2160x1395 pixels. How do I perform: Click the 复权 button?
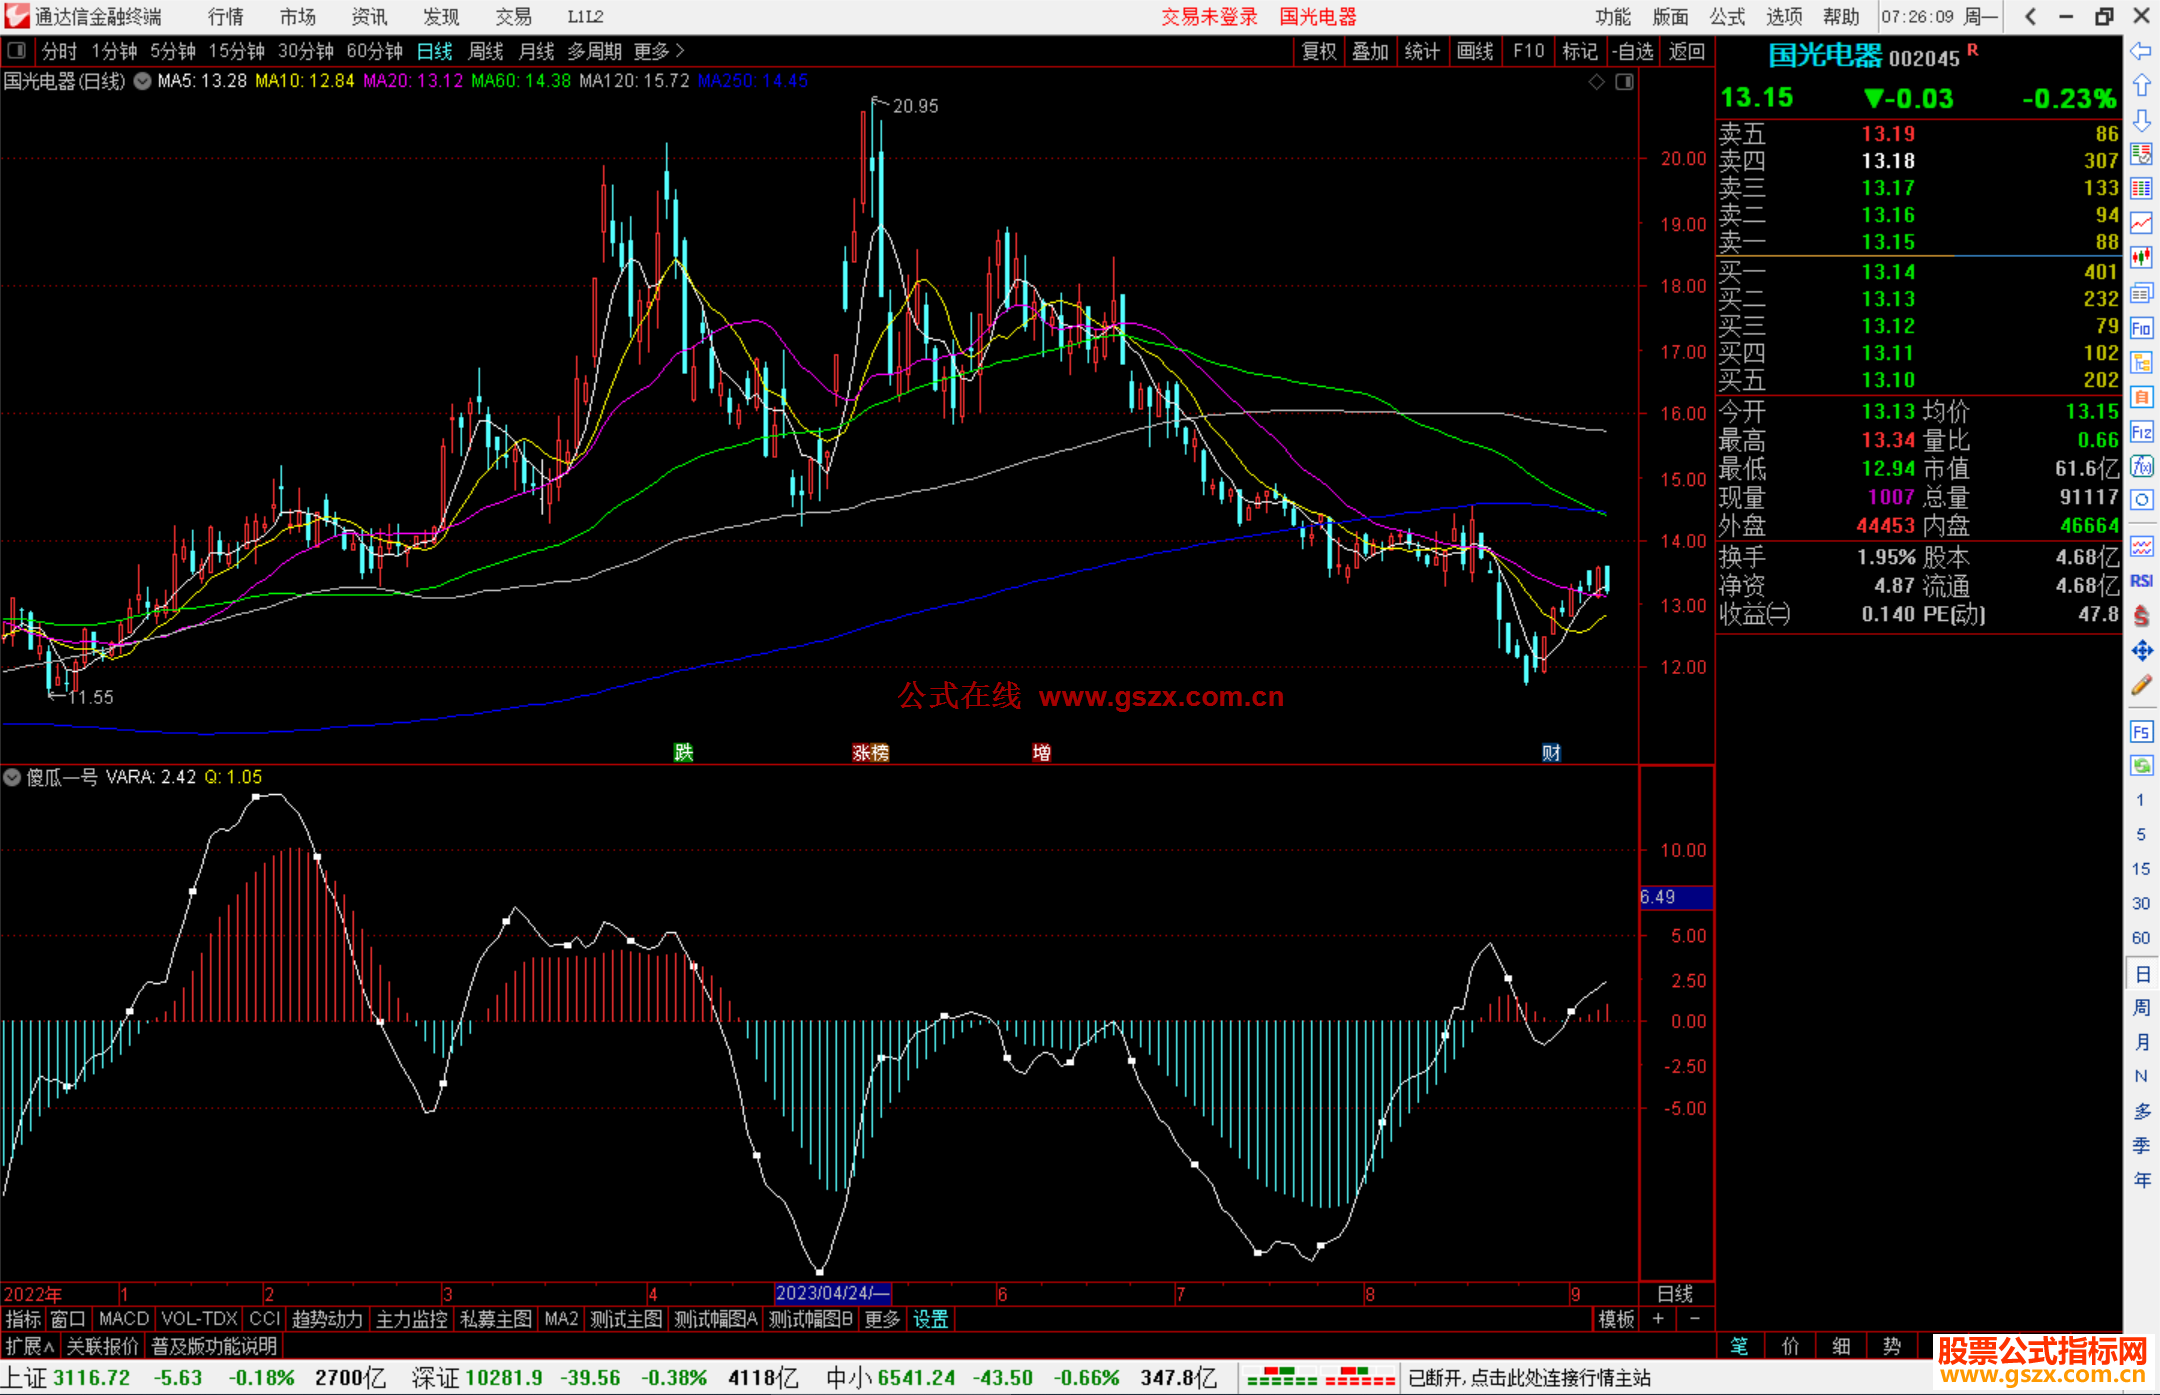point(1318,51)
